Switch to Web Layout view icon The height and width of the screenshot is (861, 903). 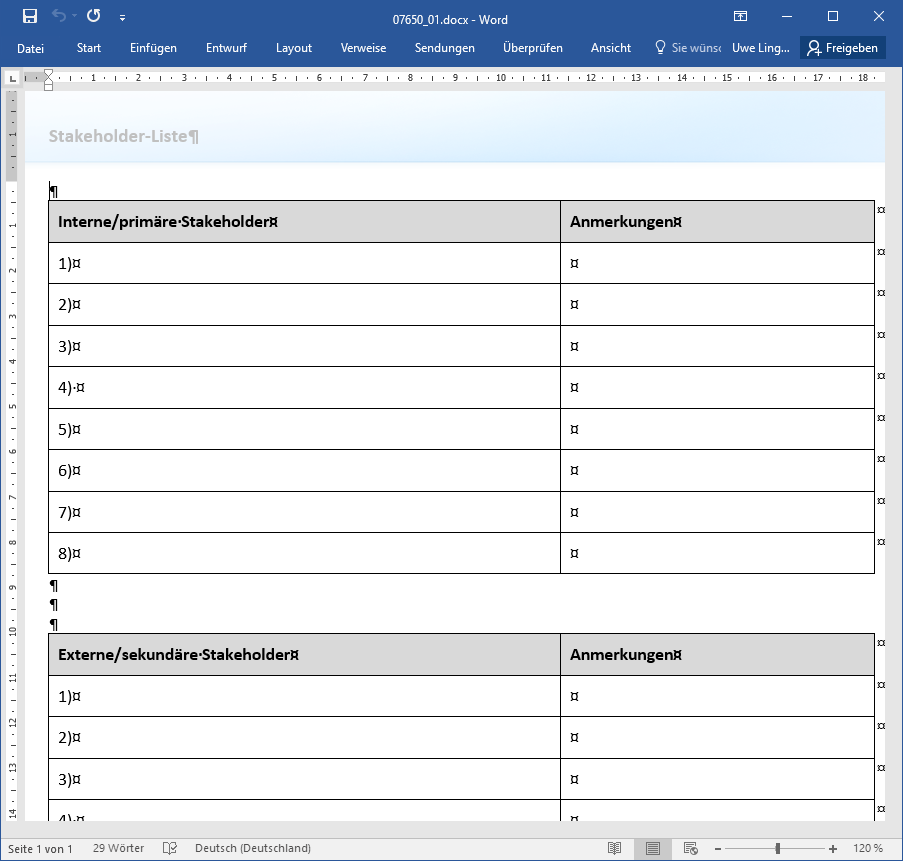coord(689,848)
